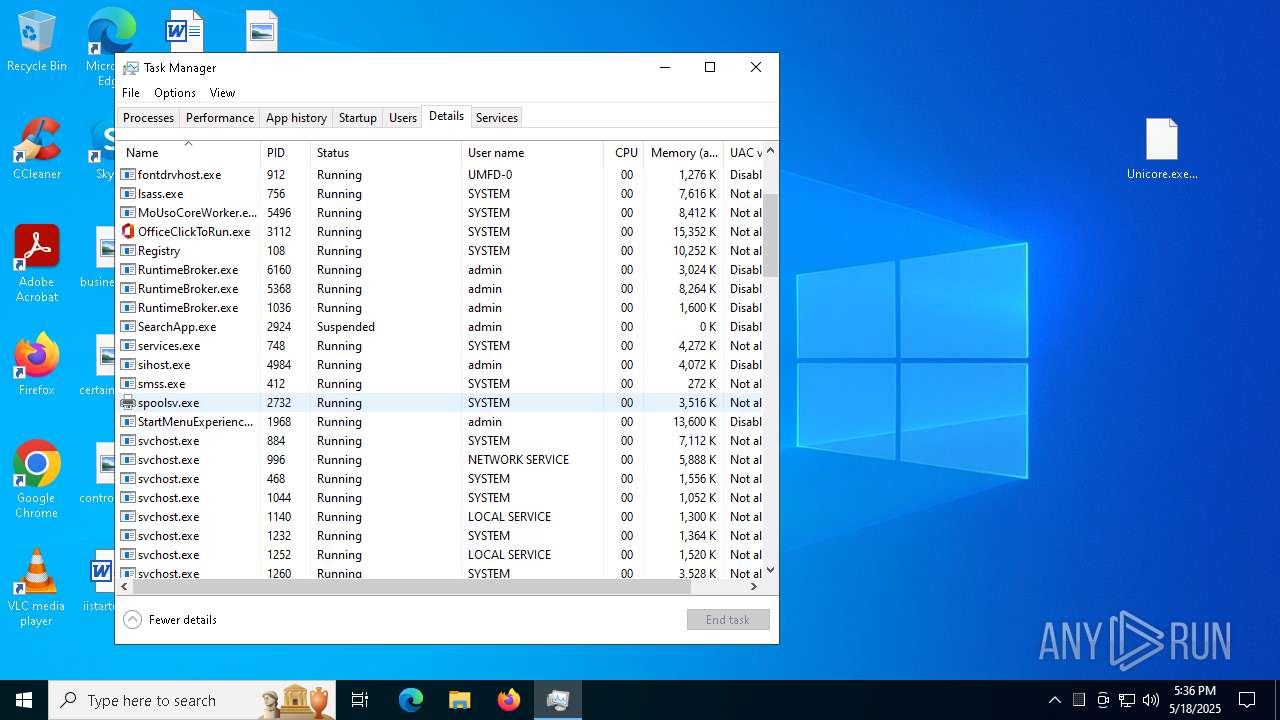Image resolution: width=1280 pixels, height=720 pixels.
Task: Click memory value 15,352 K
Action: [x=693, y=232]
